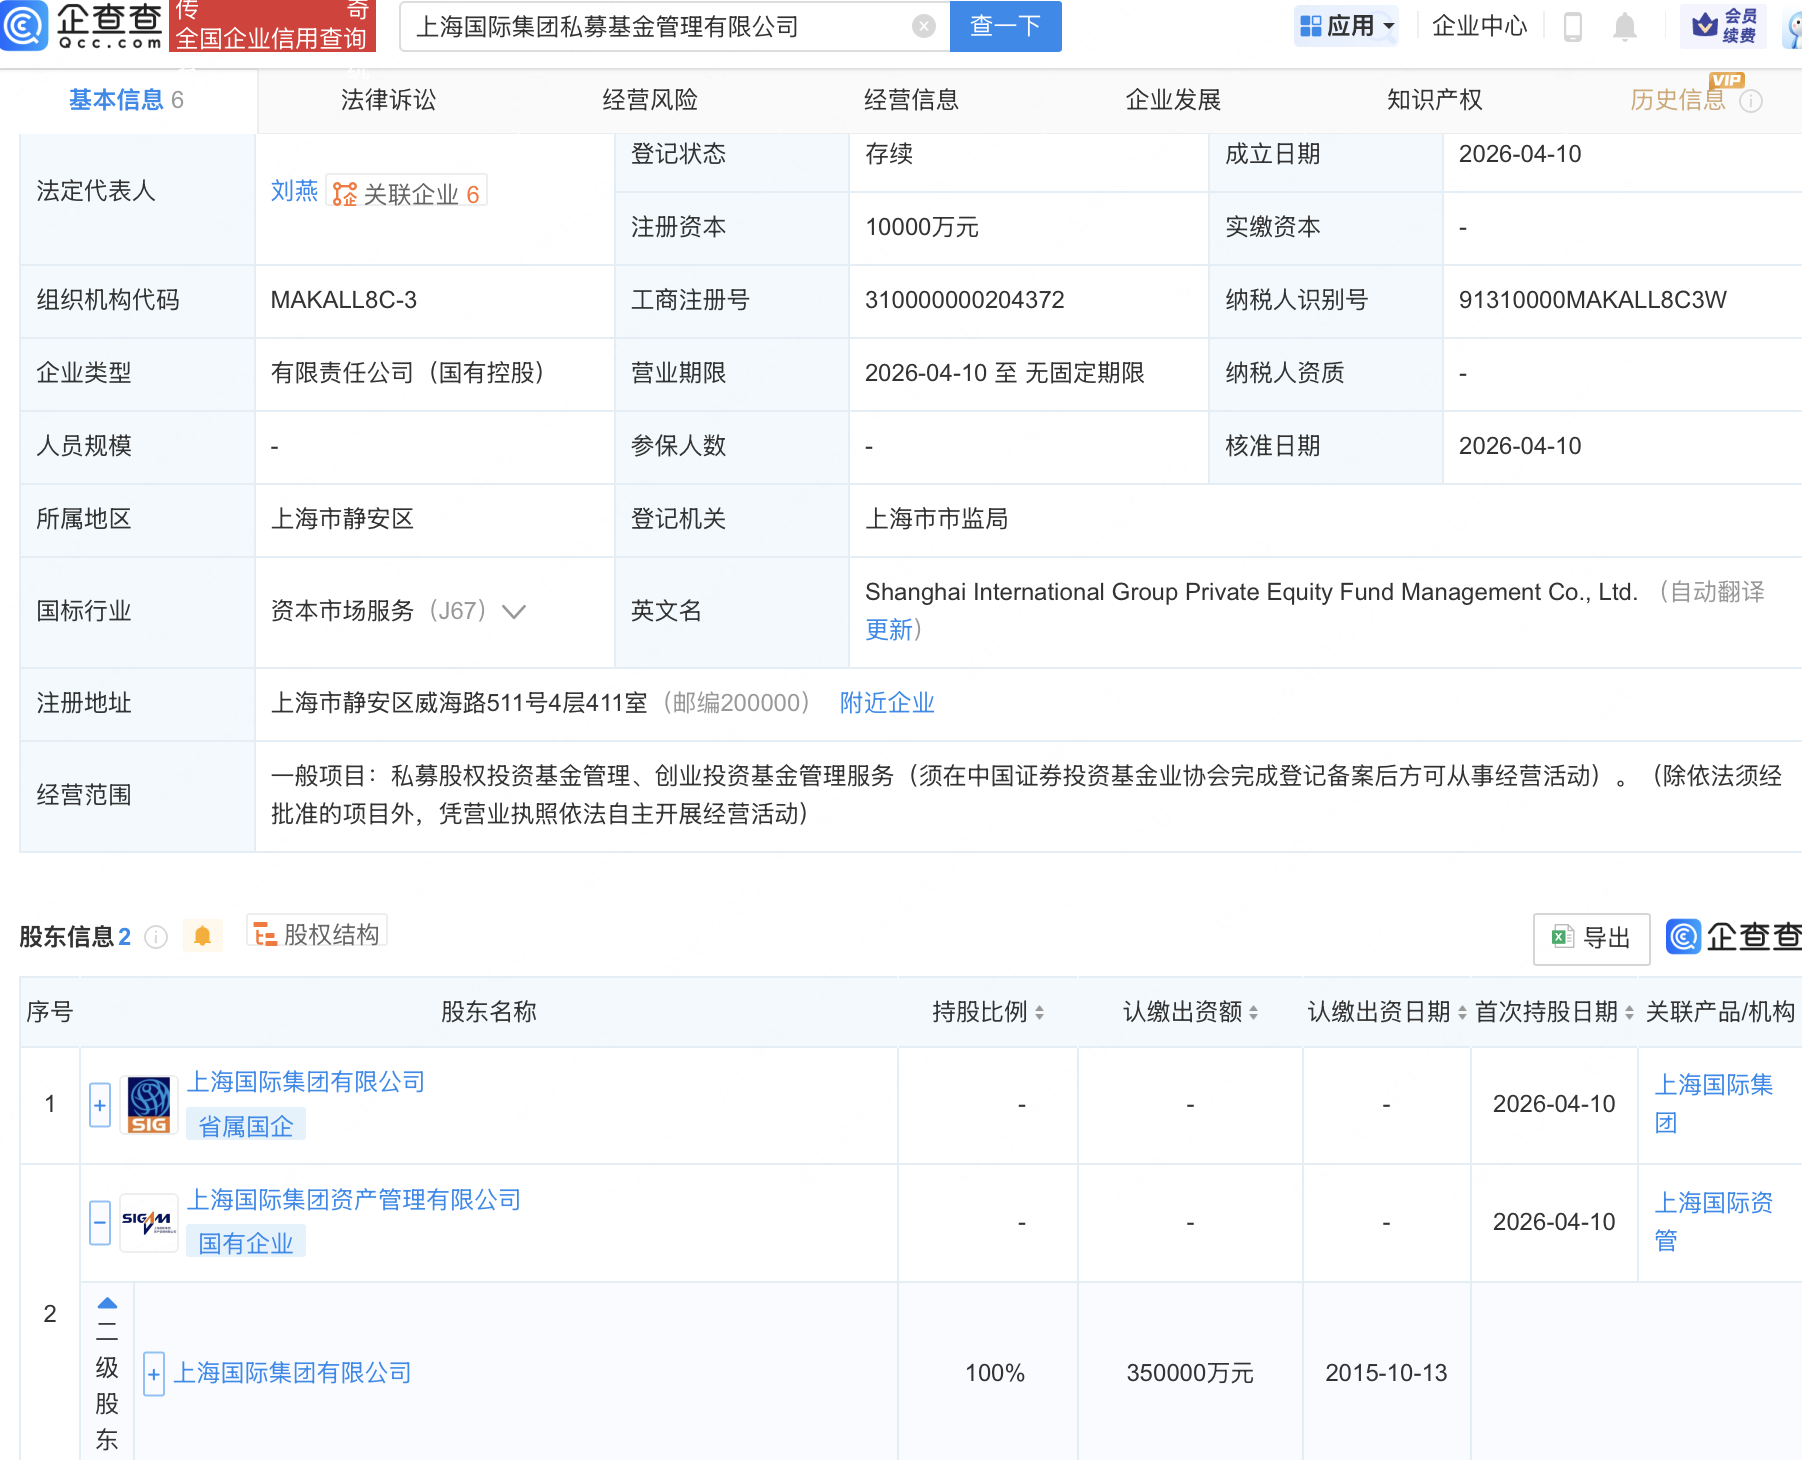The width and height of the screenshot is (1802, 1460).
Task: Open the SIG logo of first shareholder
Action: 149,1105
